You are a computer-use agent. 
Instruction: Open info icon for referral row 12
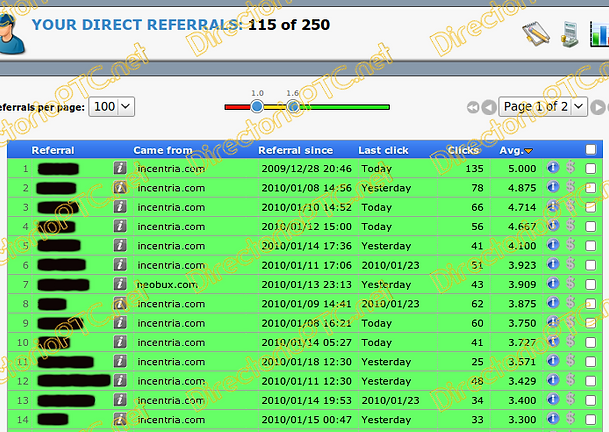[x=120, y=380]
